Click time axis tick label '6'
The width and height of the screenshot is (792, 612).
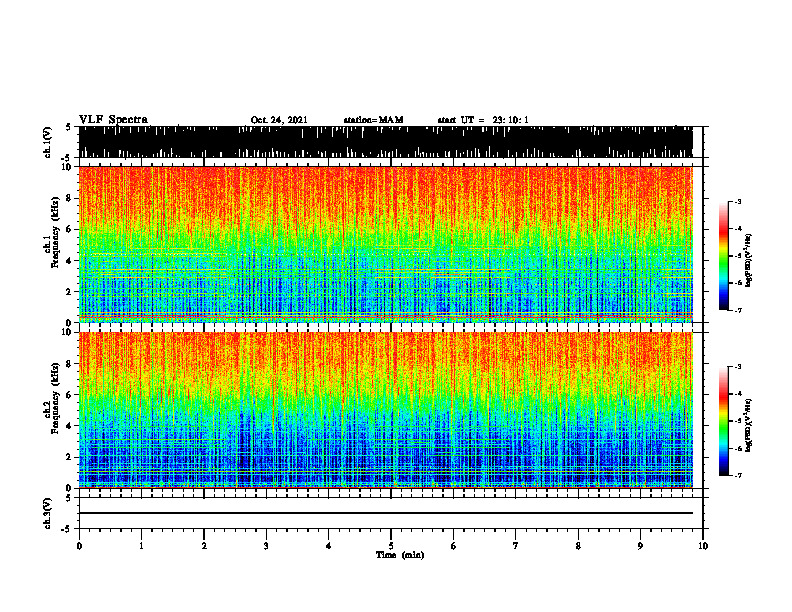[454, 546]
